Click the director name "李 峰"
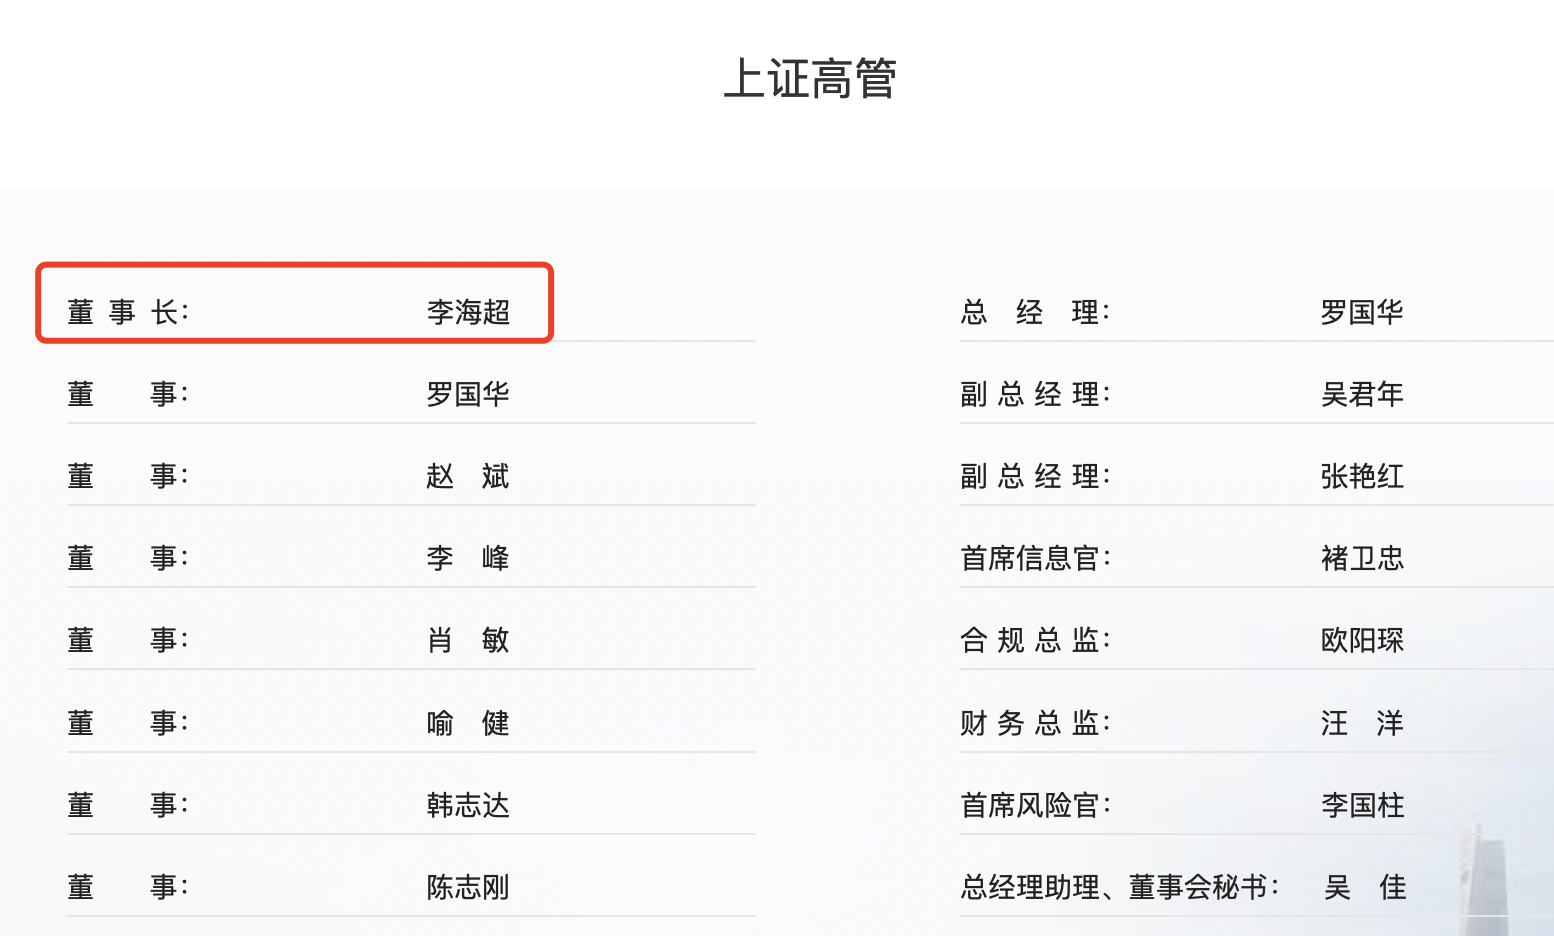Screen dimensions: 1554x936 click(468, 558)
